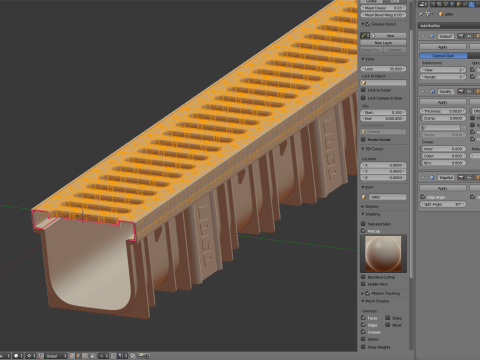Image resolution: width=480 pixels, height=360 pixels.
Task: Click the Subsurf modifier name field
Action: click(446, 36)
